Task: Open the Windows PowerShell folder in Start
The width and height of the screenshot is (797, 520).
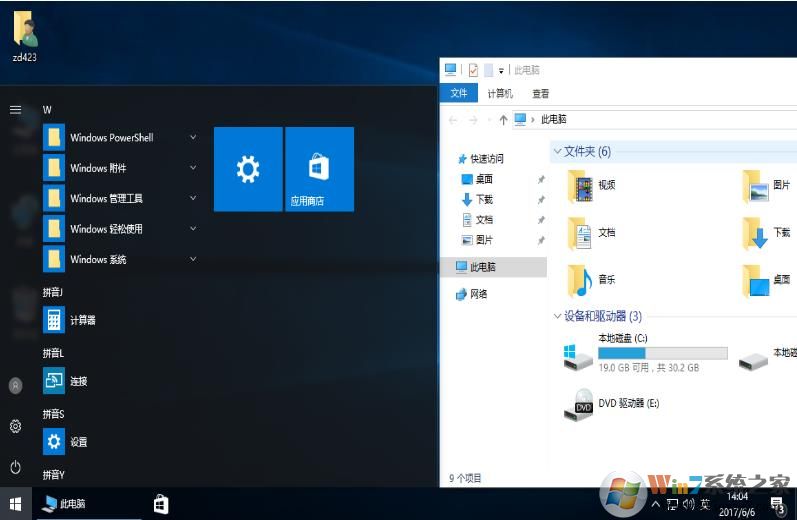Action: (121, 138)
